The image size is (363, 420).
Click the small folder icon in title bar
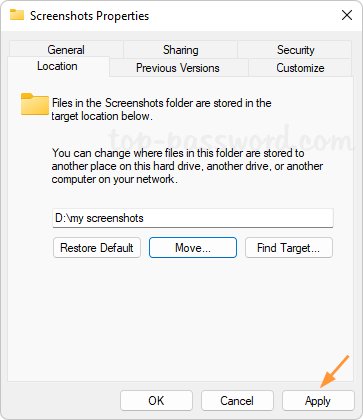point(17,15)
